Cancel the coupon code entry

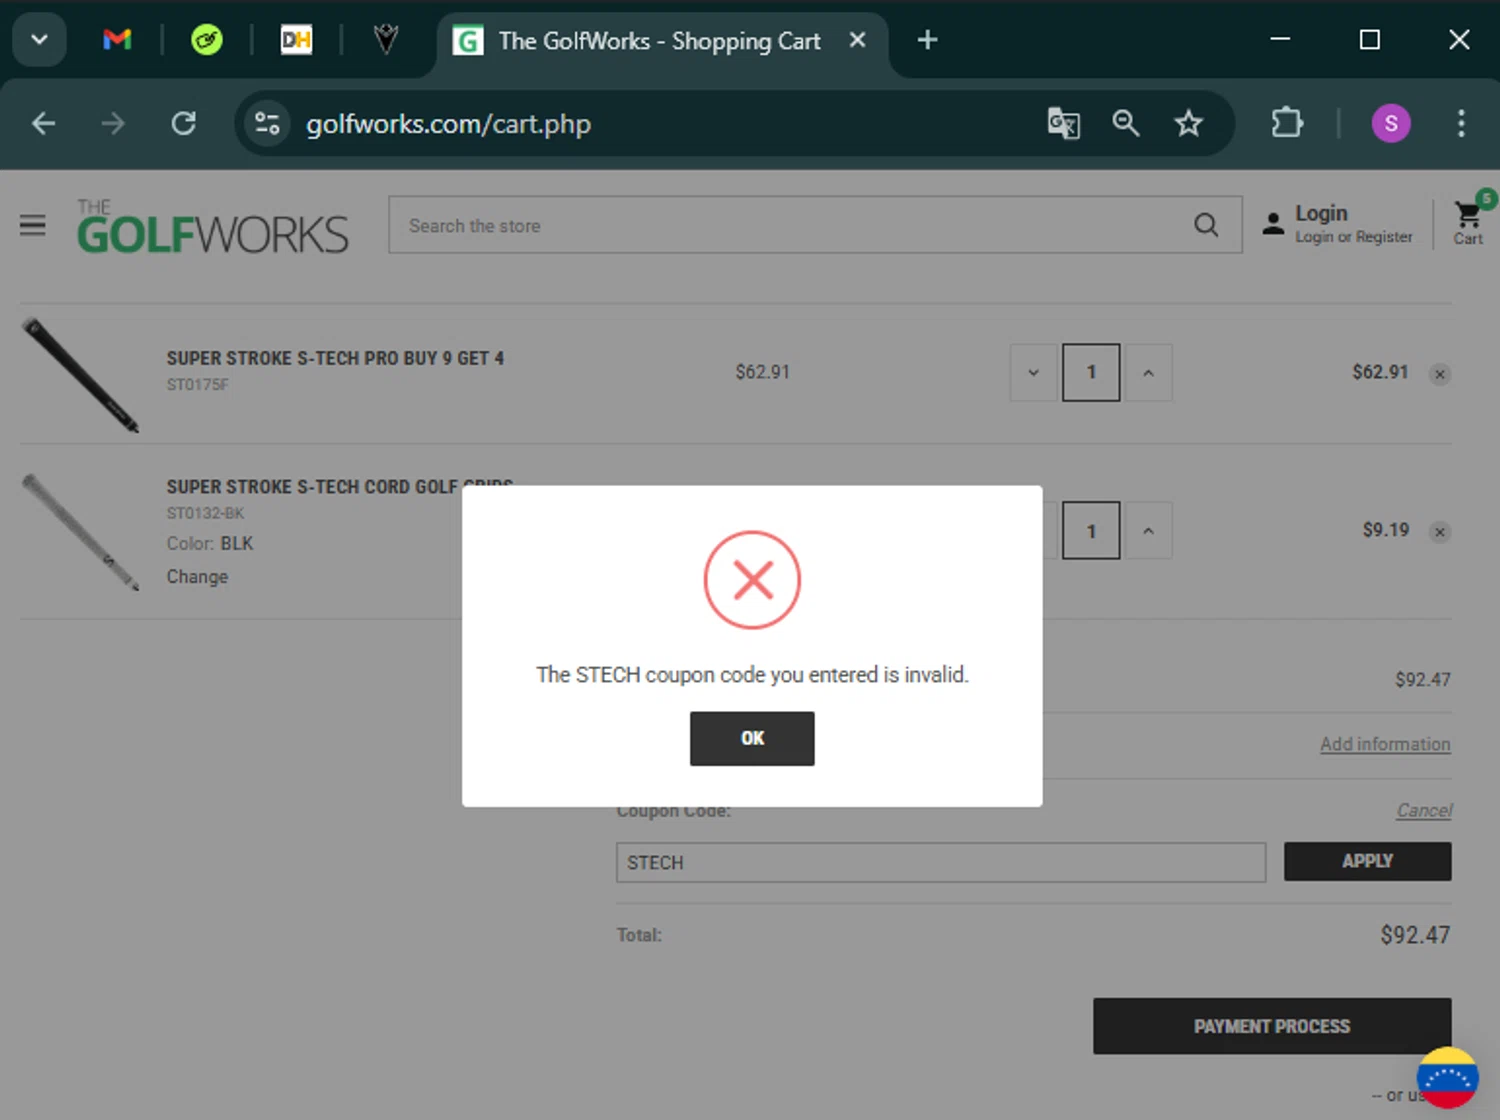1424,810
